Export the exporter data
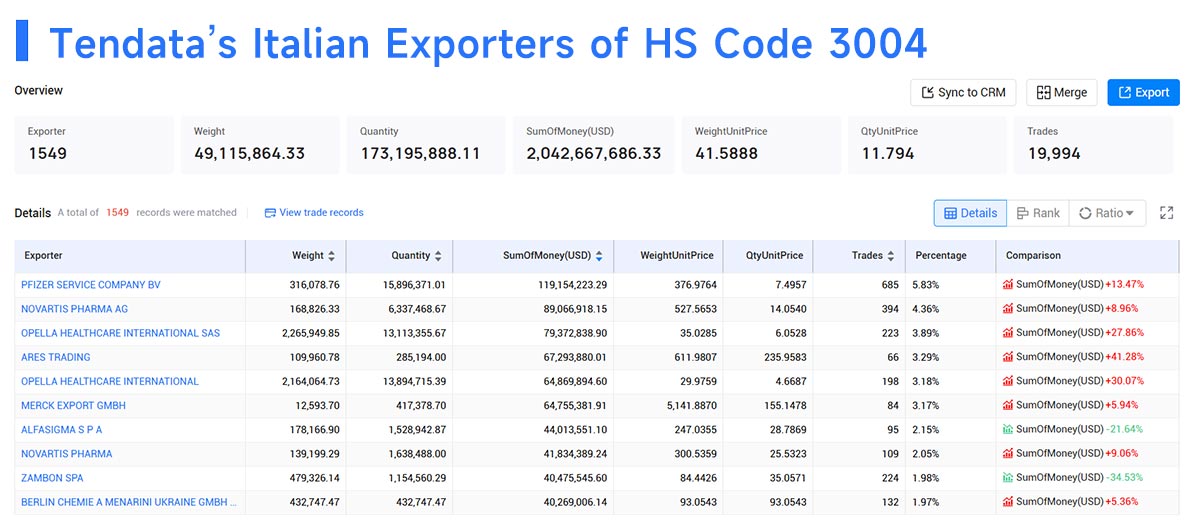The image size is (1190, 529). pos(1143,93)
